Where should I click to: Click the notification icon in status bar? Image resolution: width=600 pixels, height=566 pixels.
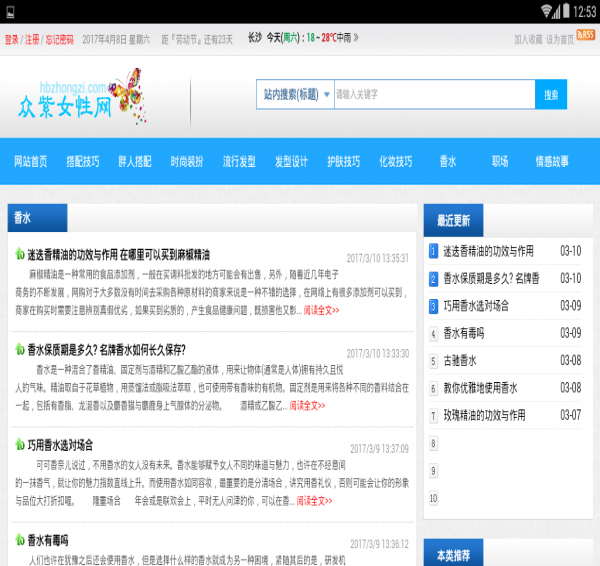tap(11, 12)
